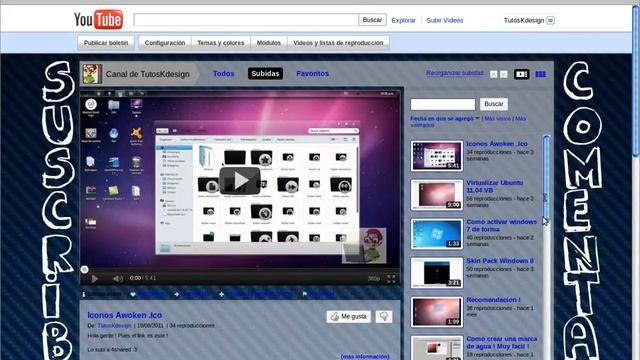Click the large play overlay on video

click(x=240, y=180)
